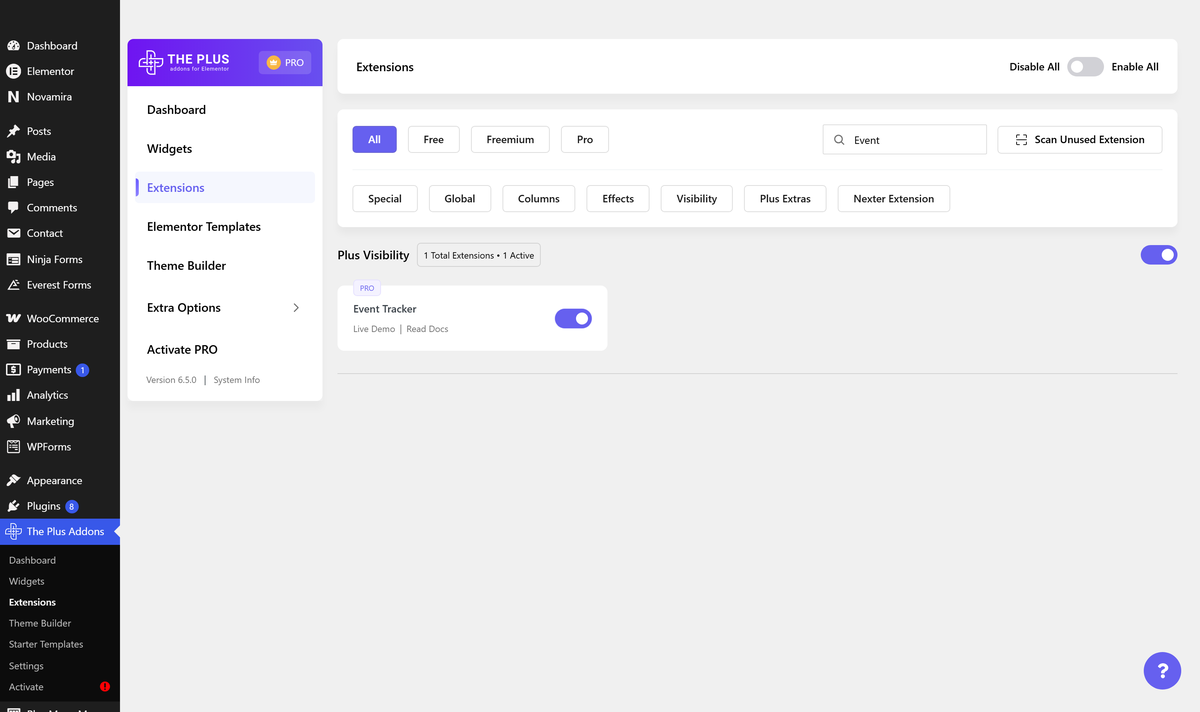This screenshot has width=1200, height=712.
Task: Filter by Columns category
Action: [539, 199]
